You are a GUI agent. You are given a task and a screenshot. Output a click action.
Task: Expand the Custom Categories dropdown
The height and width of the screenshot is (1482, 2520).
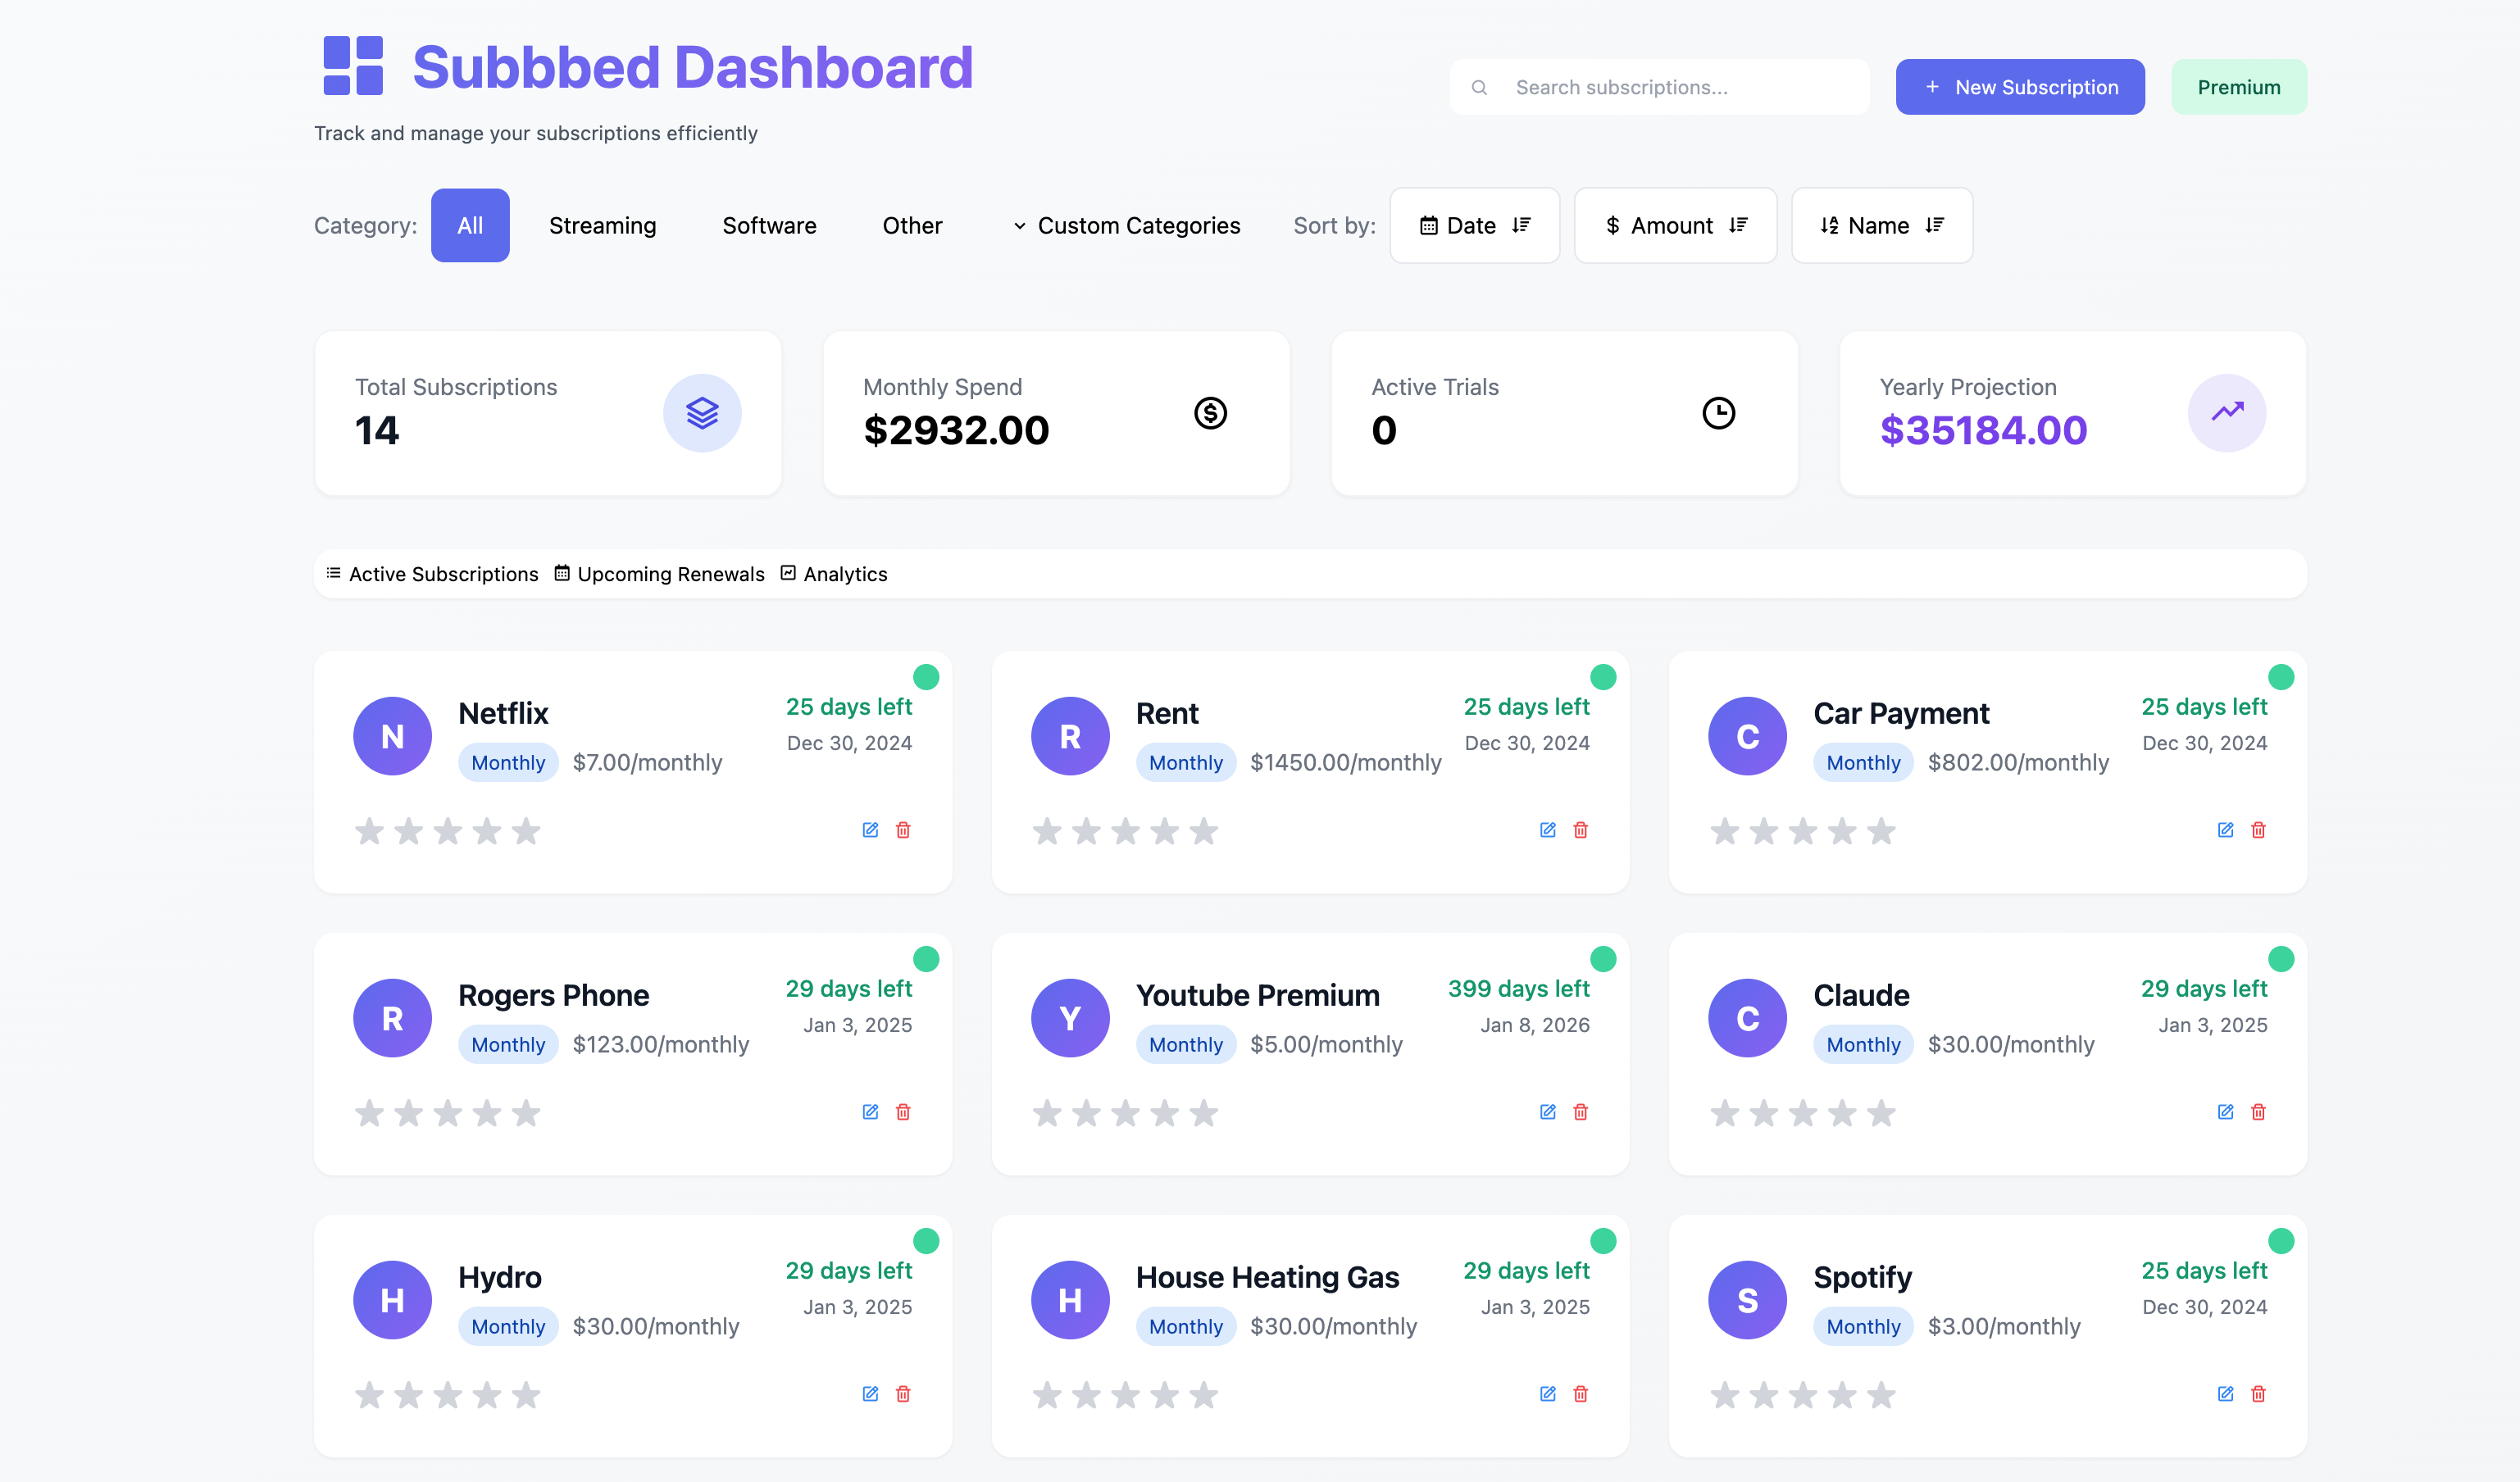(1126, 226)
